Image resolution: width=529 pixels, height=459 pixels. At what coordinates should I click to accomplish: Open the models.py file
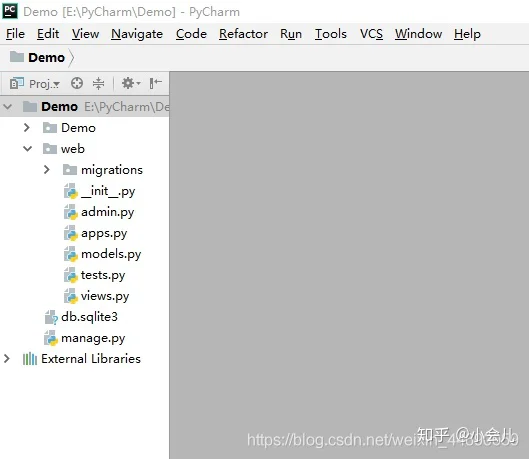[103, 254]
